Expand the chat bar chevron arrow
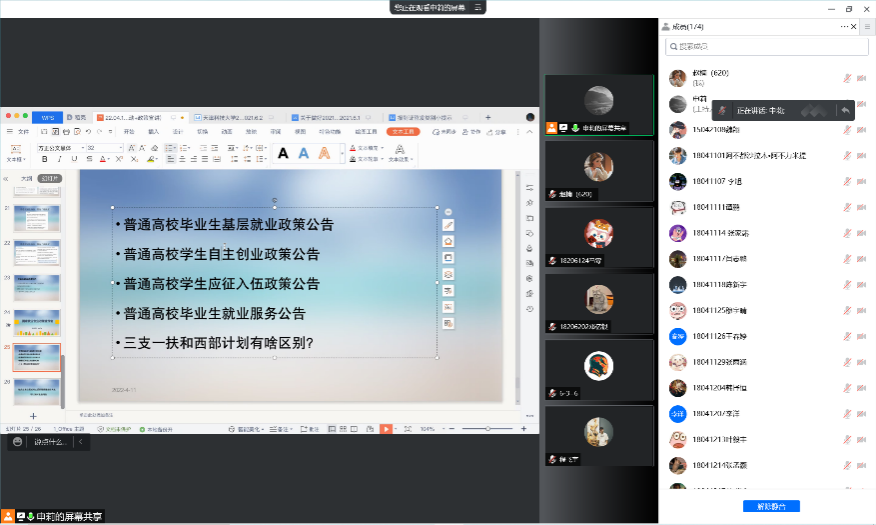Screen dimensions: 876x525 (x=79, y=441)
